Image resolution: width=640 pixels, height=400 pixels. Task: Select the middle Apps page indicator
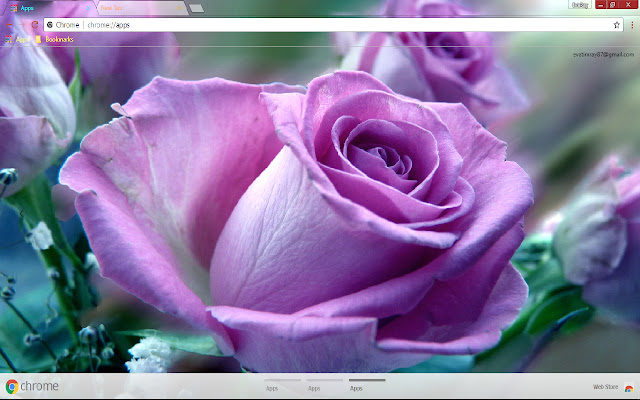pos(324,385)
